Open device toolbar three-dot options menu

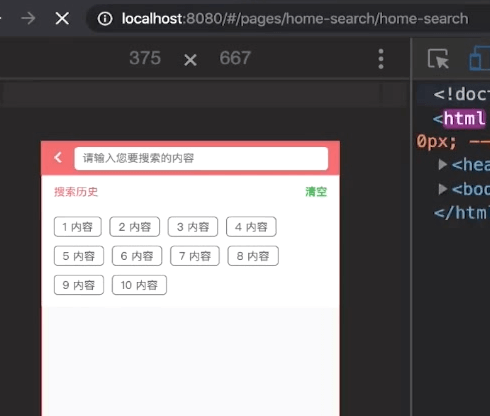click(381, 59)
